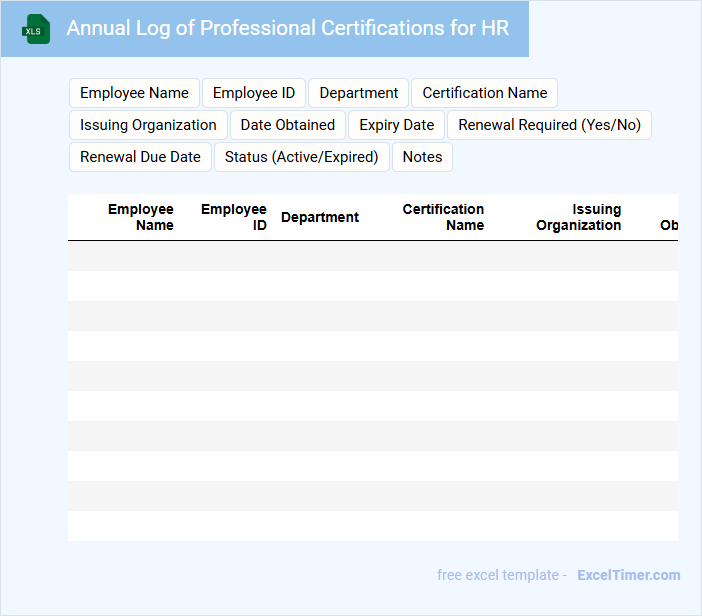
Task: Click the Expiry Date tag
Action: click(x=397, y=125)
